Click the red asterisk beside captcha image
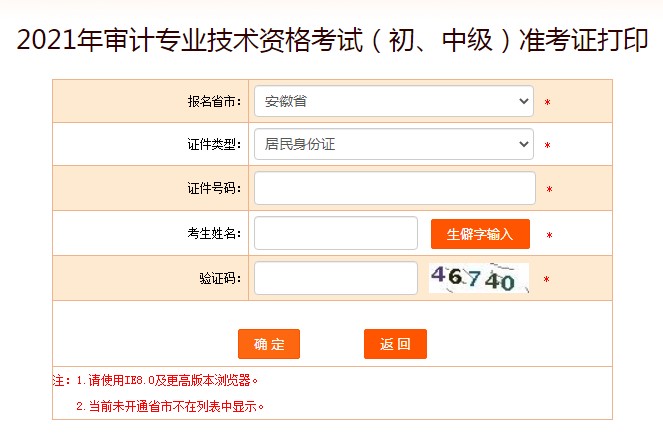The height and width of the screenshot is (441, 663). point(546,280)
